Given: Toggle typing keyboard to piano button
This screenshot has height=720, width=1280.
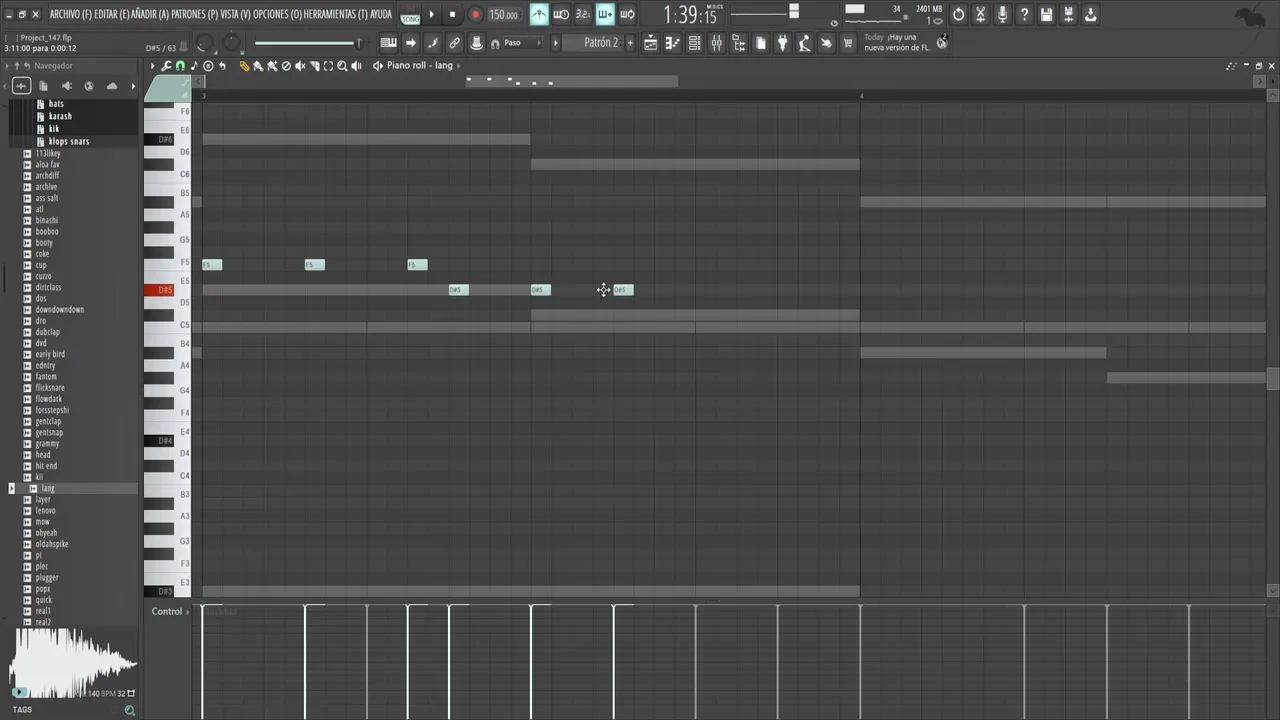Looking at the screenshot, I should click(388, 43).
